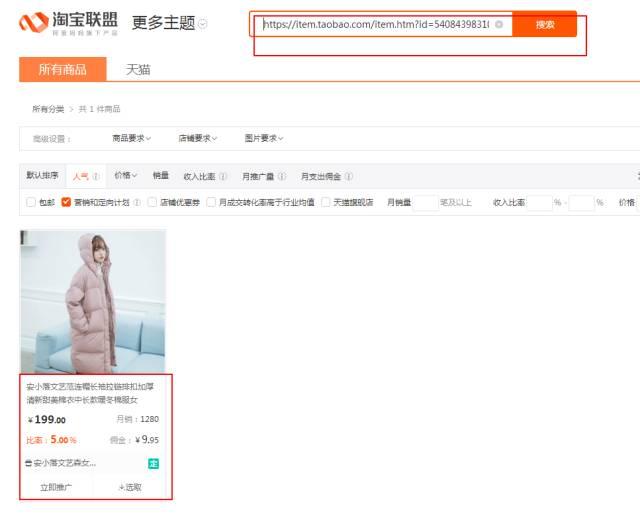The width and height of the screenshot is (640, 526).
Task: Sort results by 人气
Action: click(x=80, y=176)
